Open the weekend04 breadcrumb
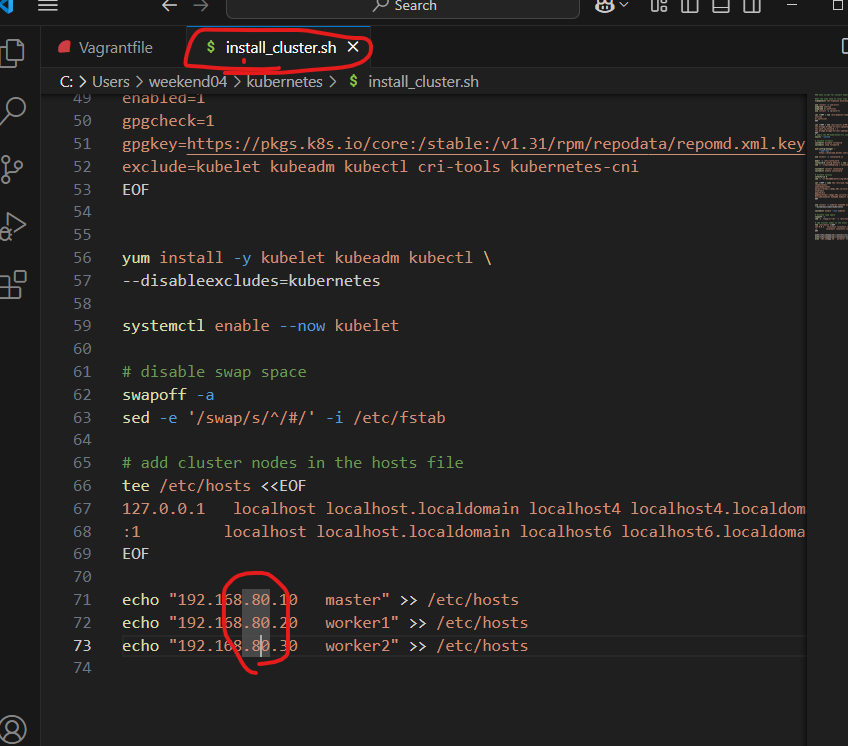848x746 pixels. pyautogui.click(x=188, y=82)
